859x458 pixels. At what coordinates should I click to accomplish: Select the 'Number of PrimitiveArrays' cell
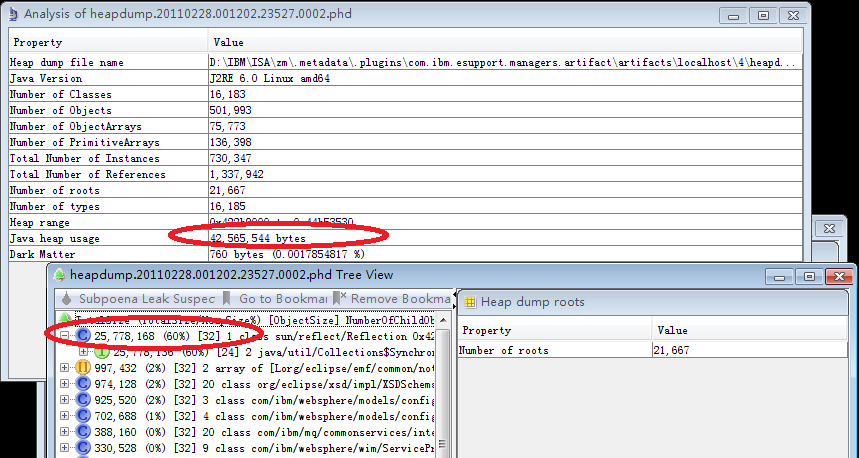[108, 142]
